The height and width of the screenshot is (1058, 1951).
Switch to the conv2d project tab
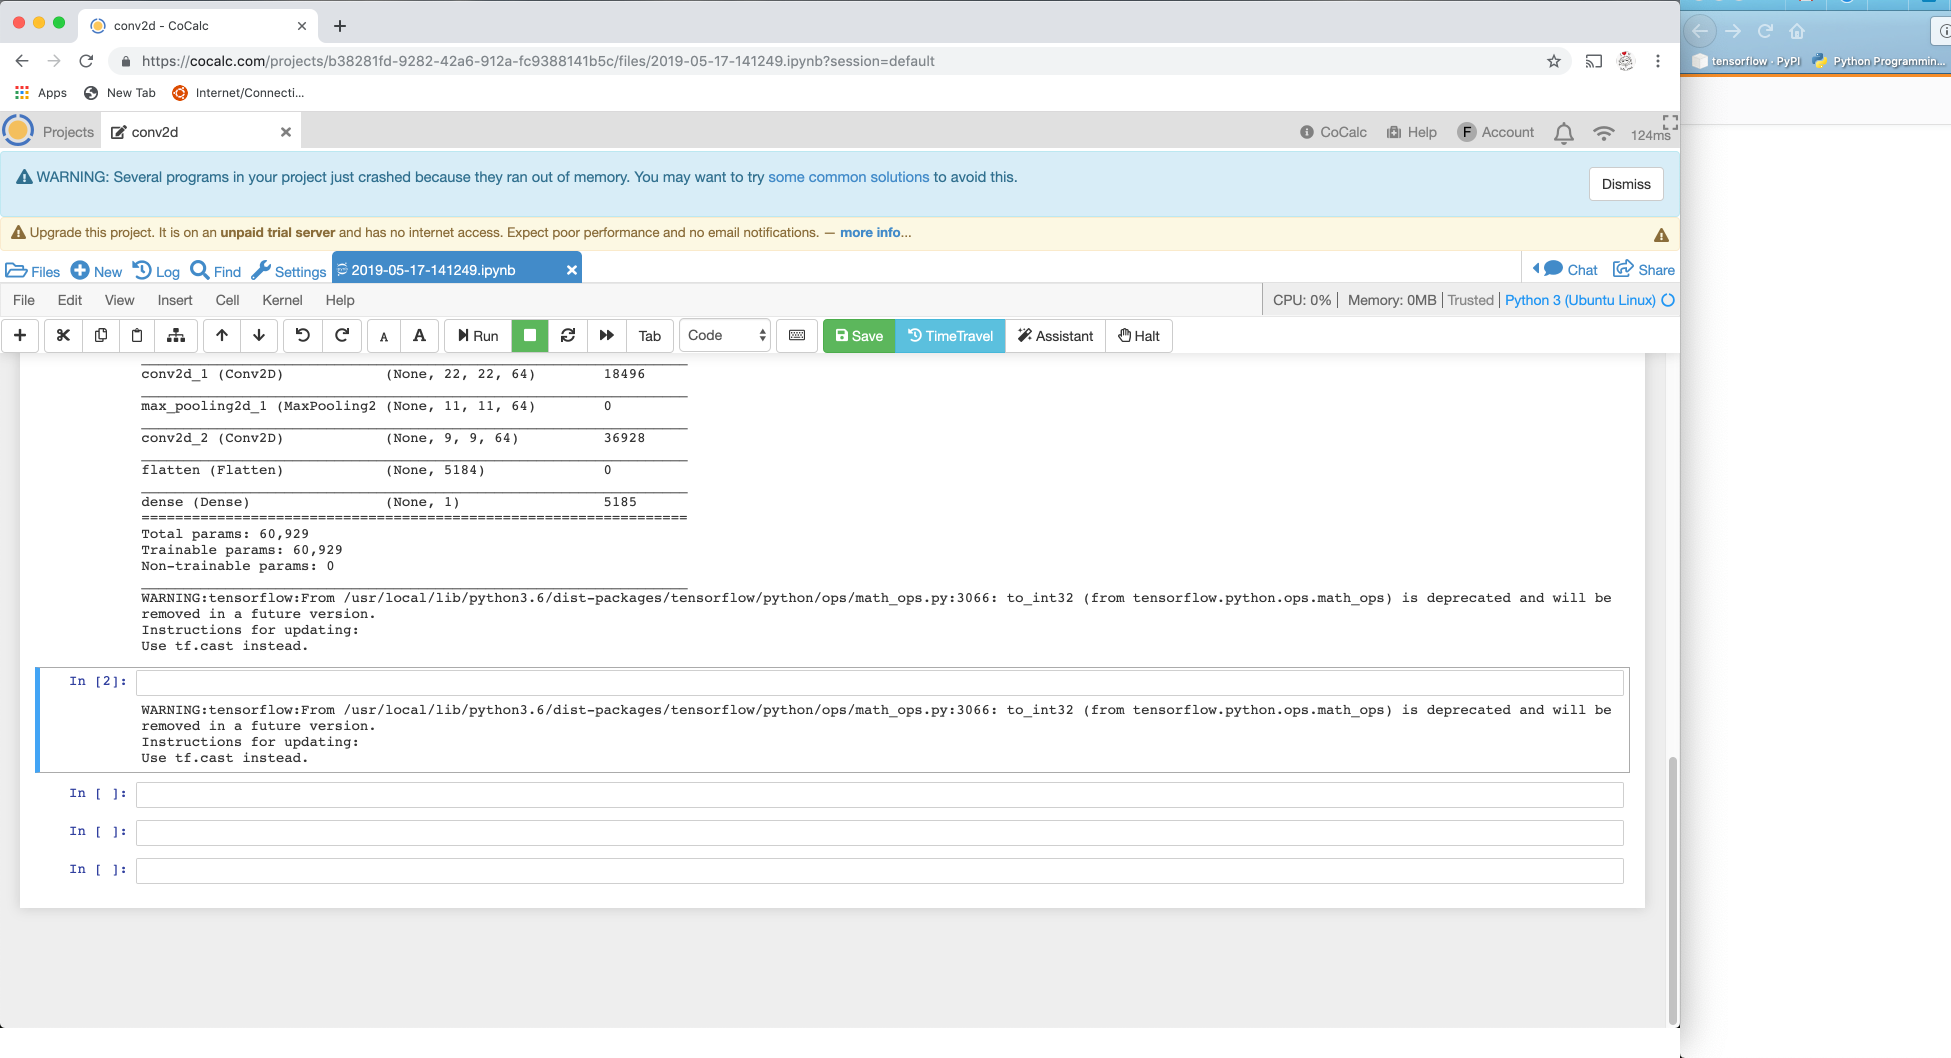[x=155, y=131]
